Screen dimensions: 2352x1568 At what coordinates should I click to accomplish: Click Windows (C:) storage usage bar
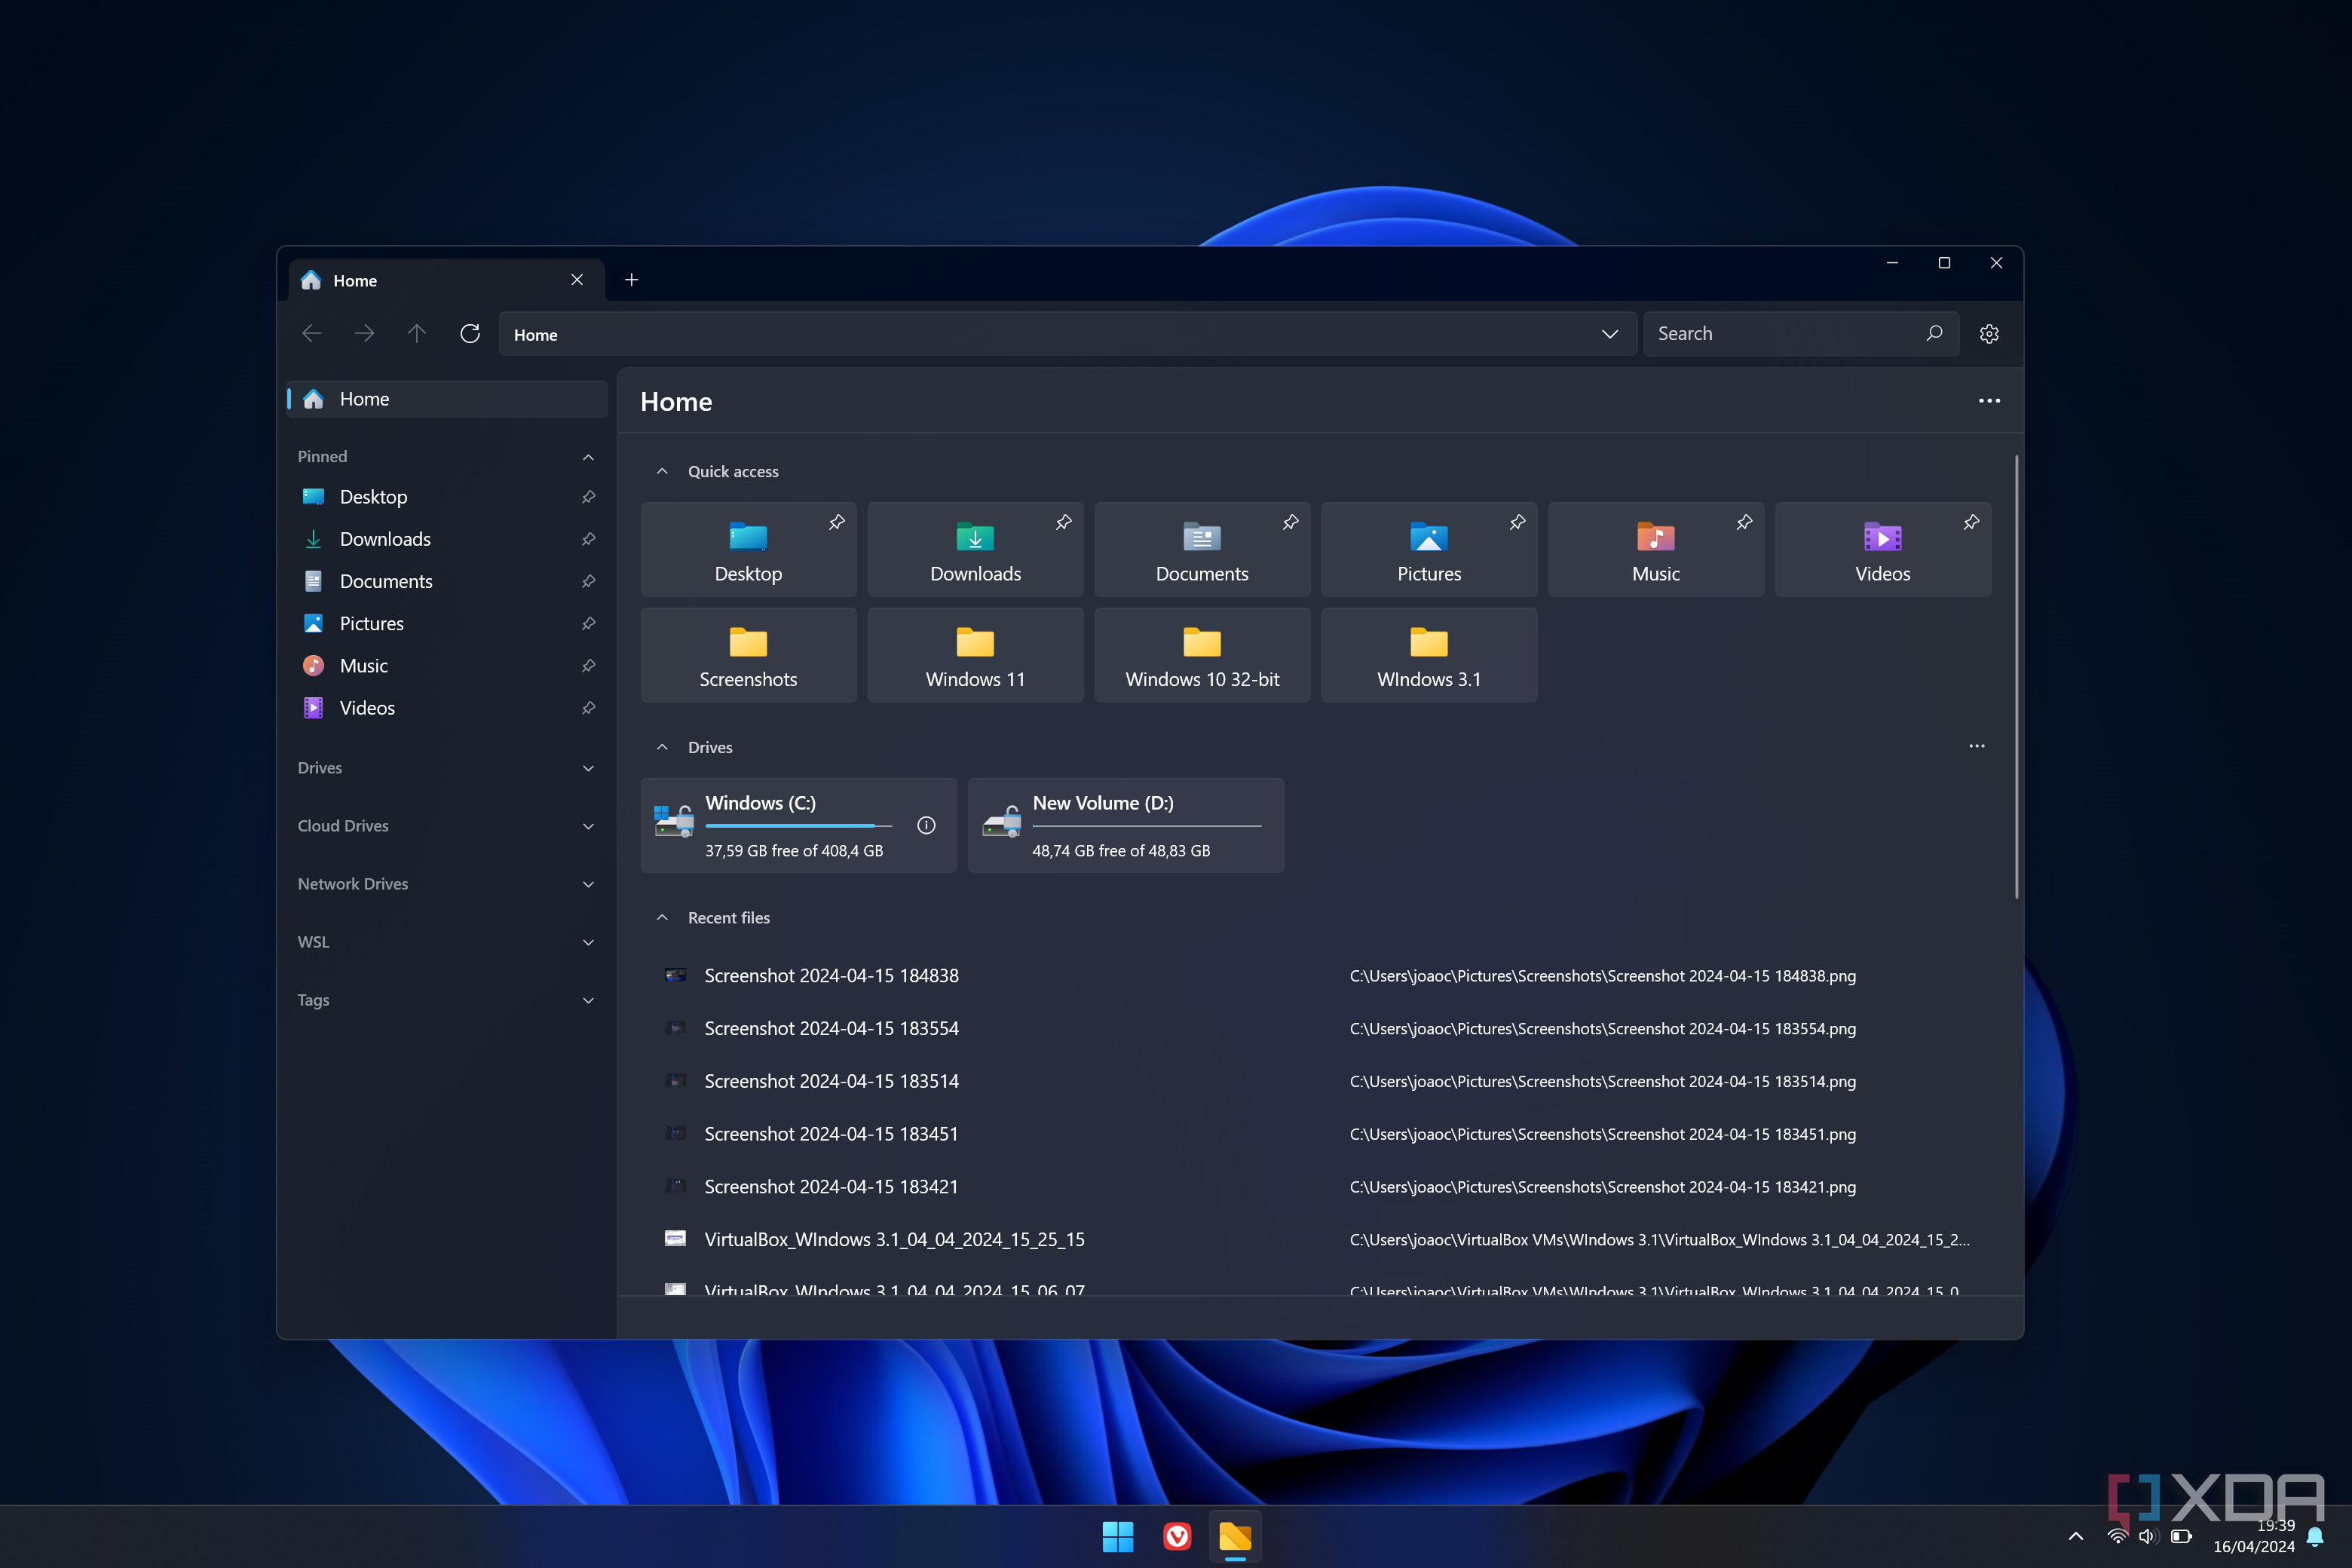click(799, 826)
